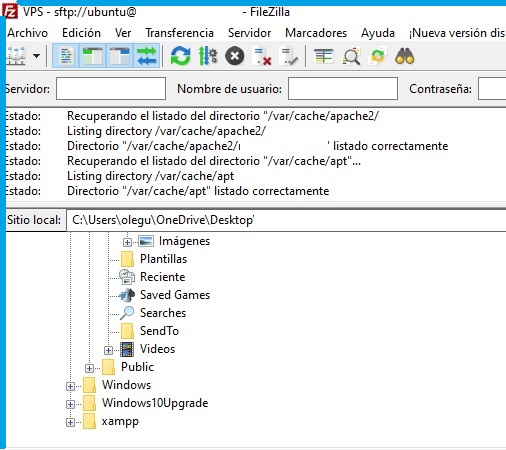Open the Transferencia menu
This screenshot has width=506, height=450.
[x=179, y=33]
